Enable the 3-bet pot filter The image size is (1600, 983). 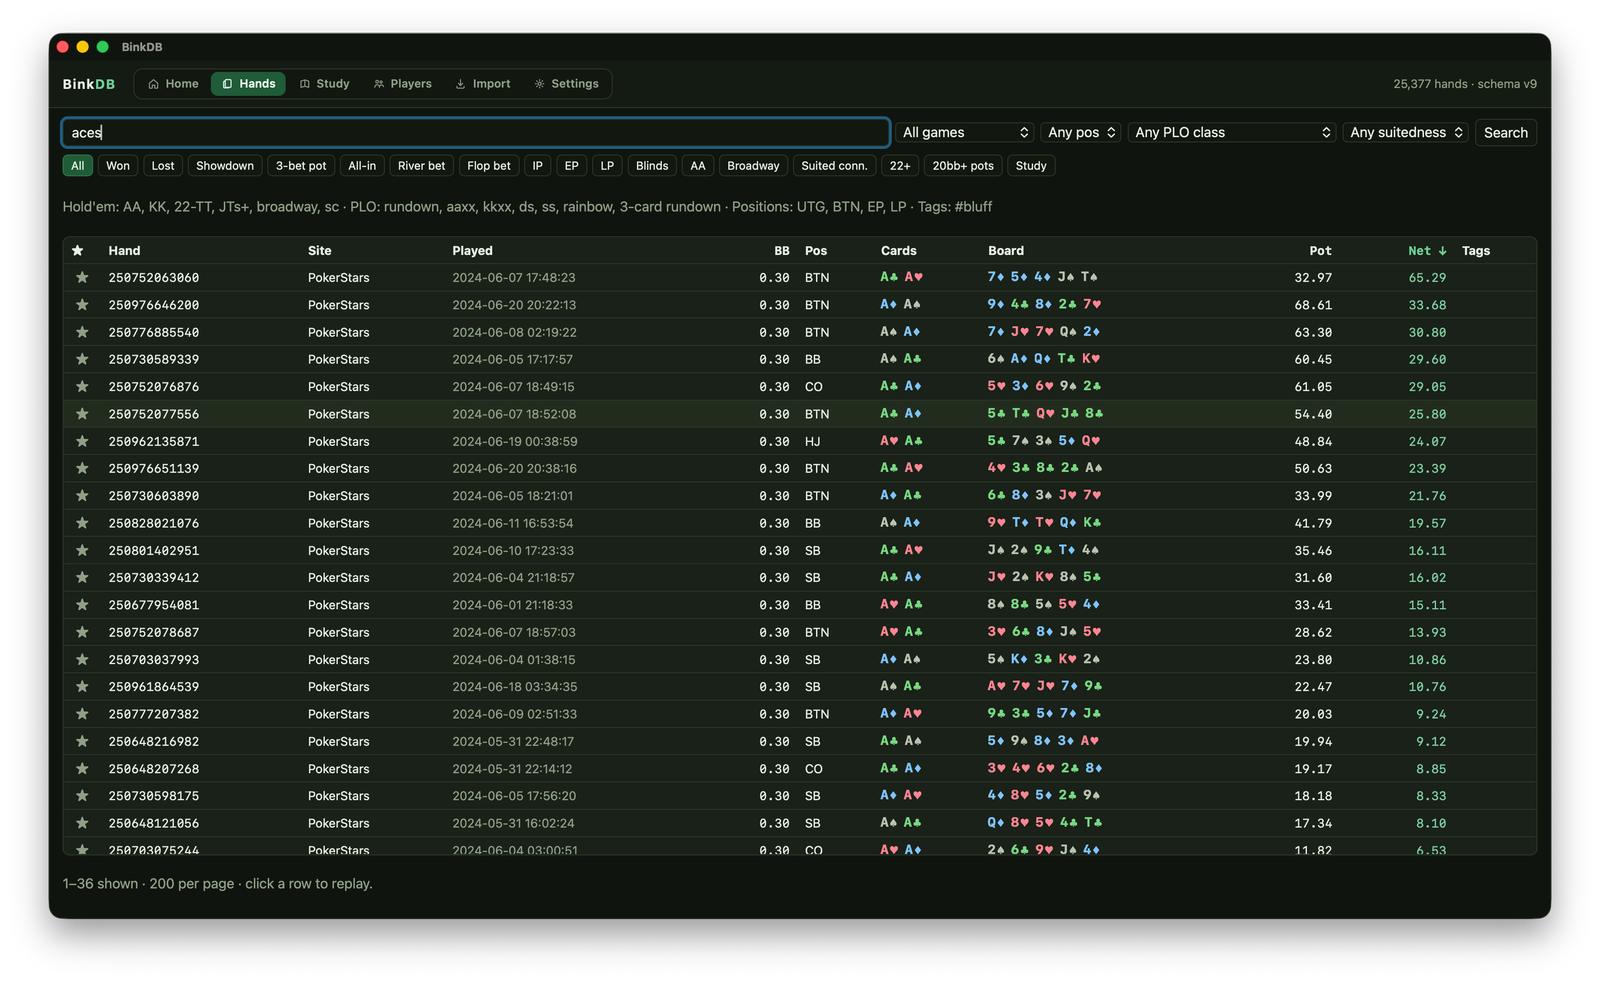301,166
